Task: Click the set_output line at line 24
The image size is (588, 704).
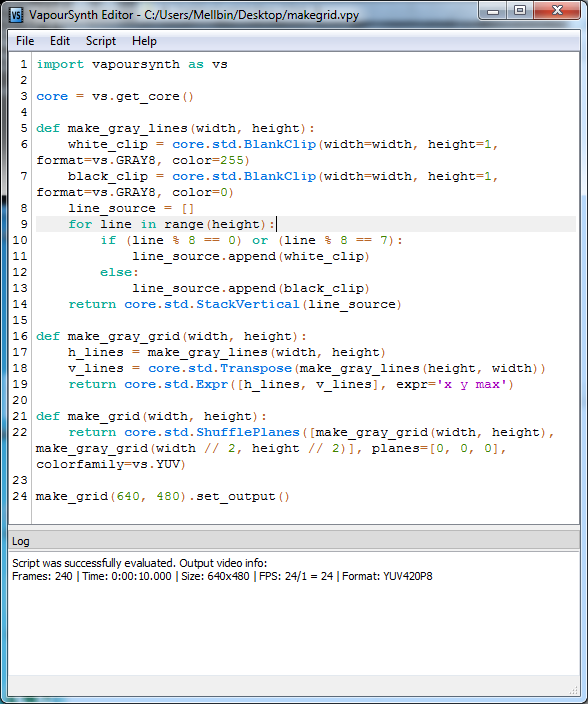Action: [163, 497]
